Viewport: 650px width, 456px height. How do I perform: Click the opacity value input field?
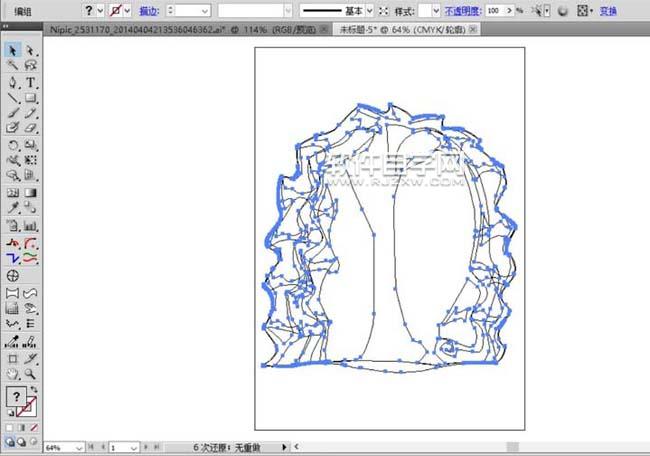click(x=495, y=11)
